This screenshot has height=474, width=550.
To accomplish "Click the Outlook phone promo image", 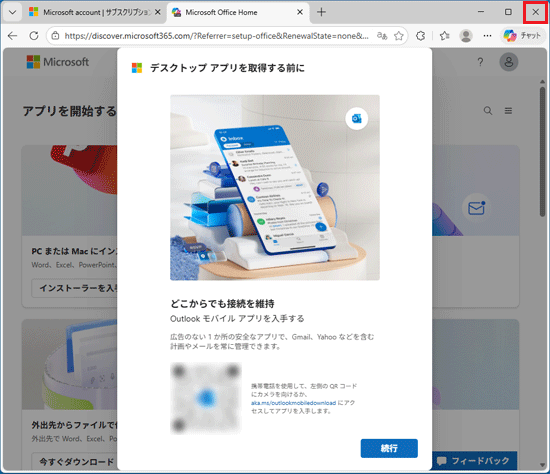I will click(x=275, y=187).
